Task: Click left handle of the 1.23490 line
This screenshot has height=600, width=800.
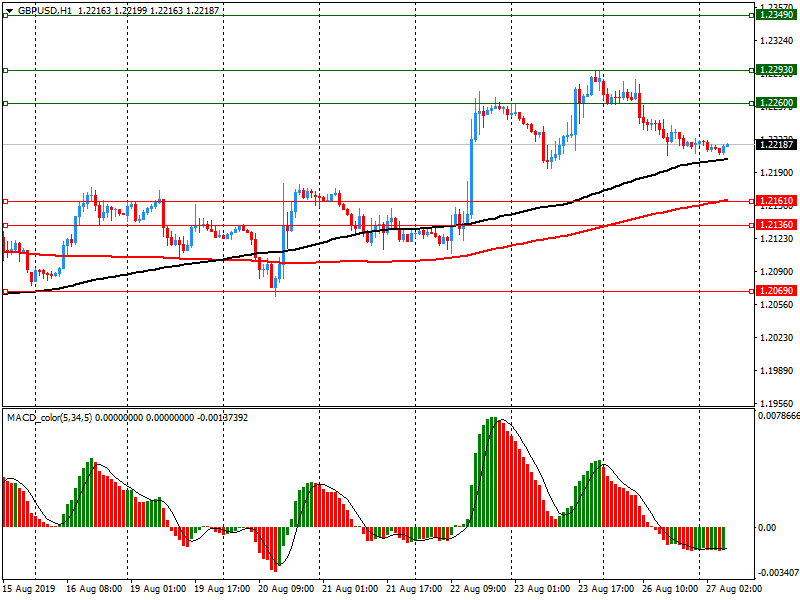Action: pos(6,16)
